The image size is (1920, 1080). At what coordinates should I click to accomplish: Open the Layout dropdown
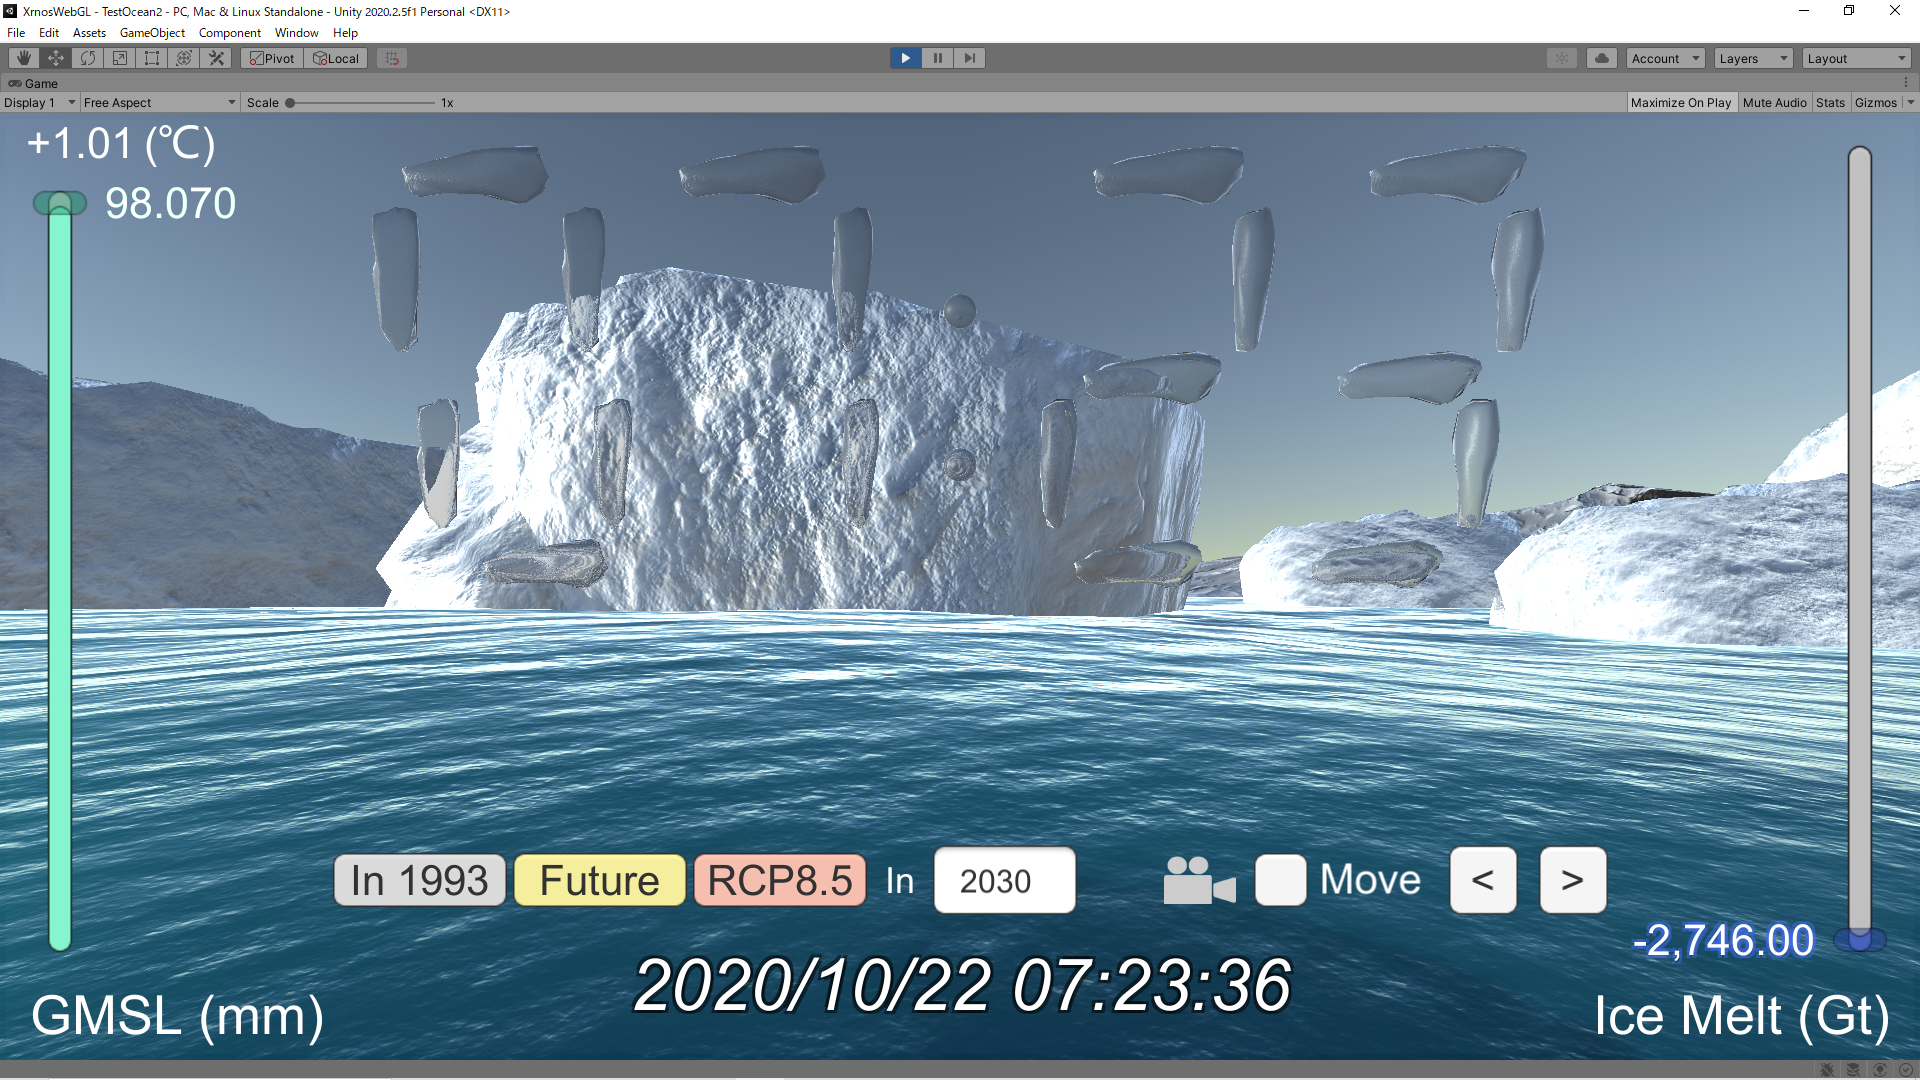[1856, 58]
